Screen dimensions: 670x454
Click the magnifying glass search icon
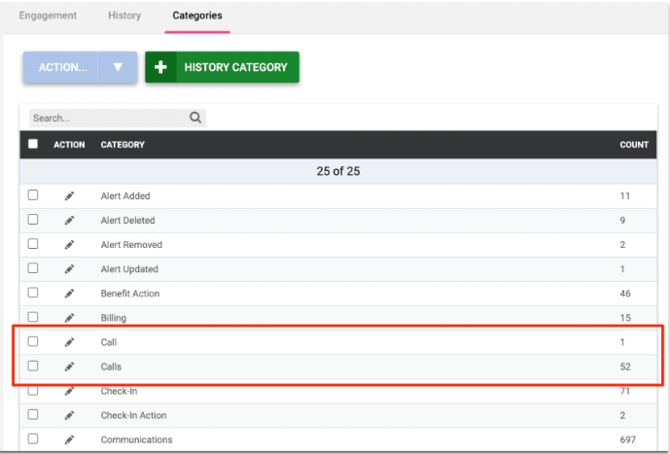coord(196,117)
